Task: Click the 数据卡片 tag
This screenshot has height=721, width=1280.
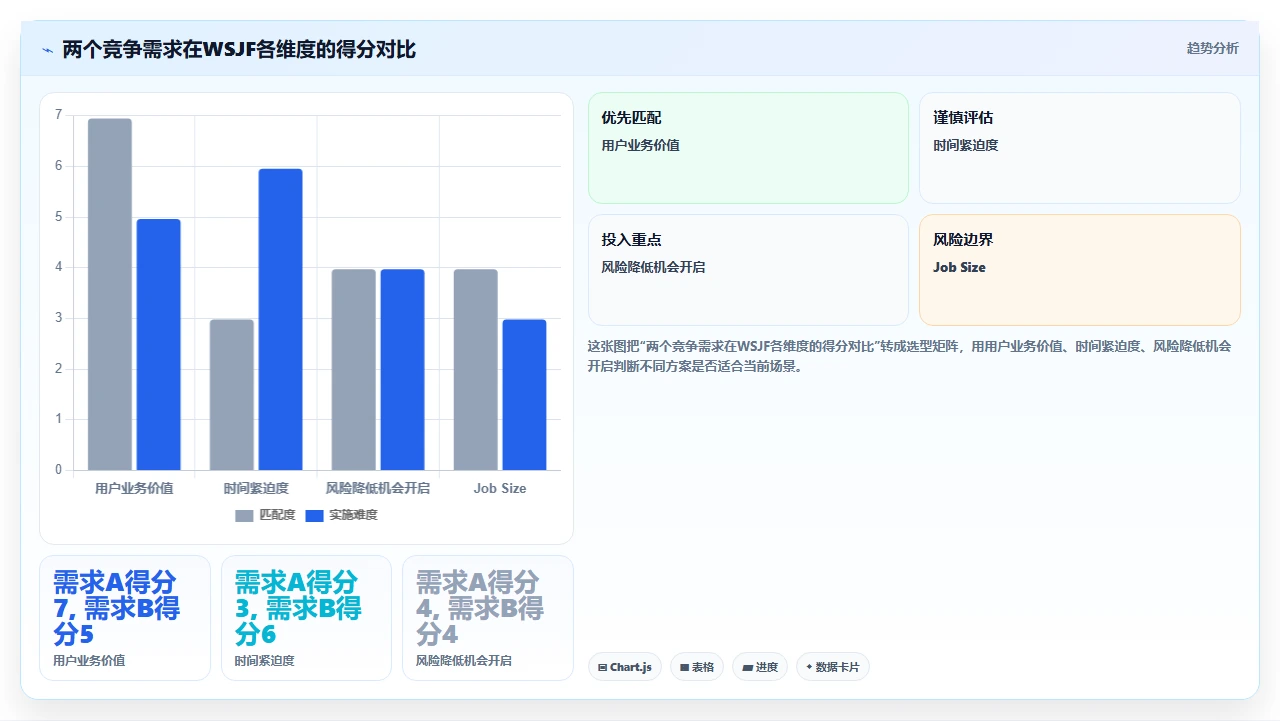Action: coord(833,667)
